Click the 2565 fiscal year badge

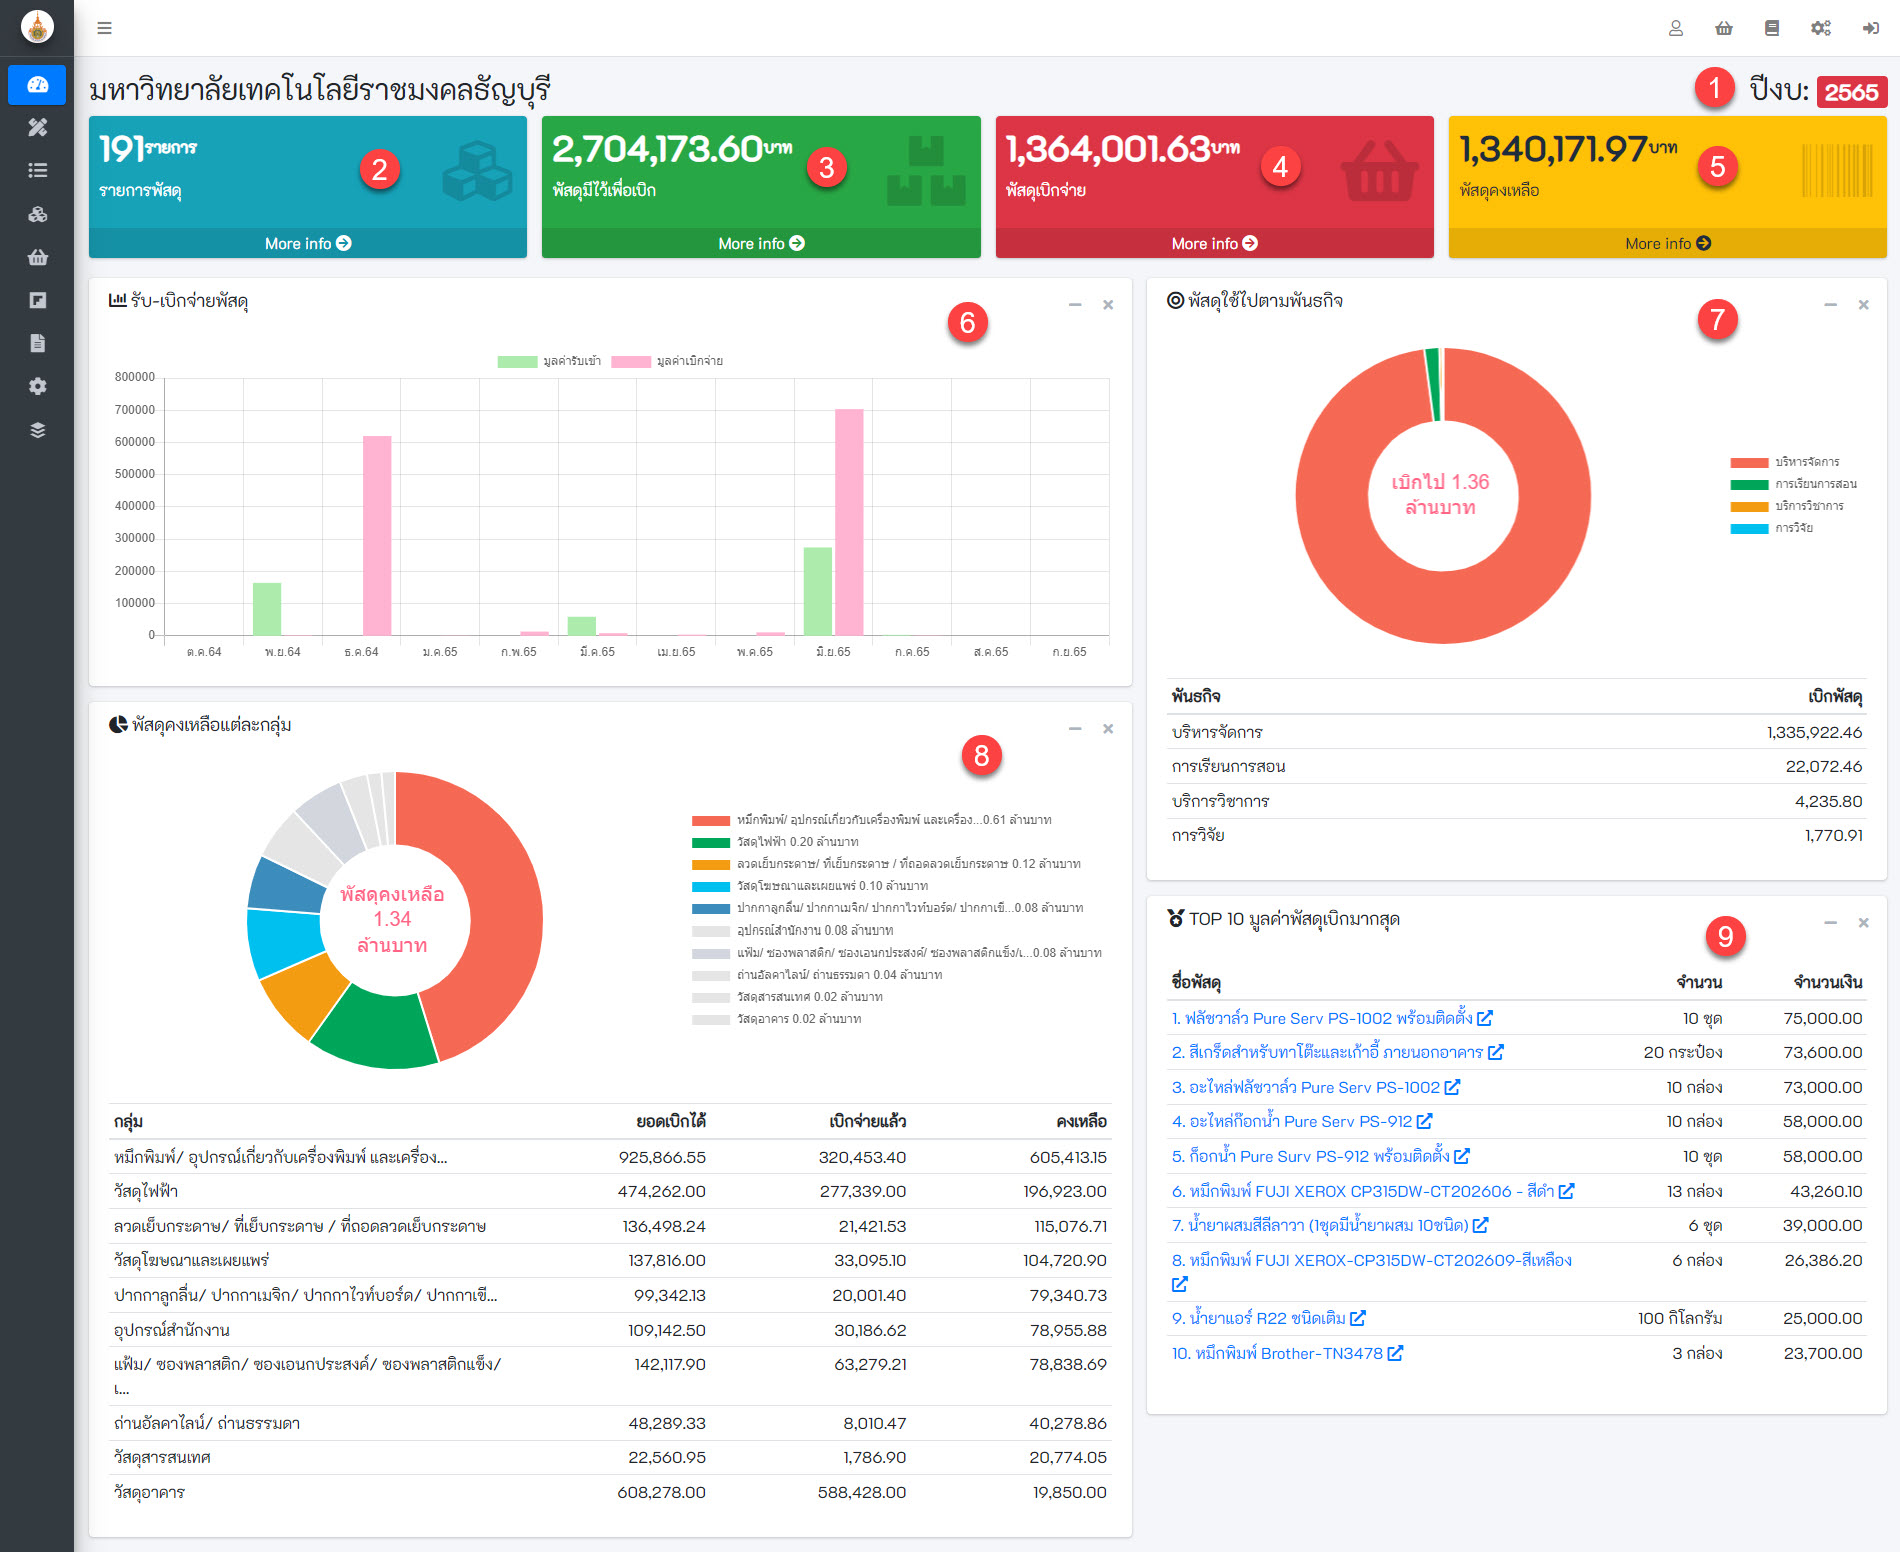(1850, 92)
